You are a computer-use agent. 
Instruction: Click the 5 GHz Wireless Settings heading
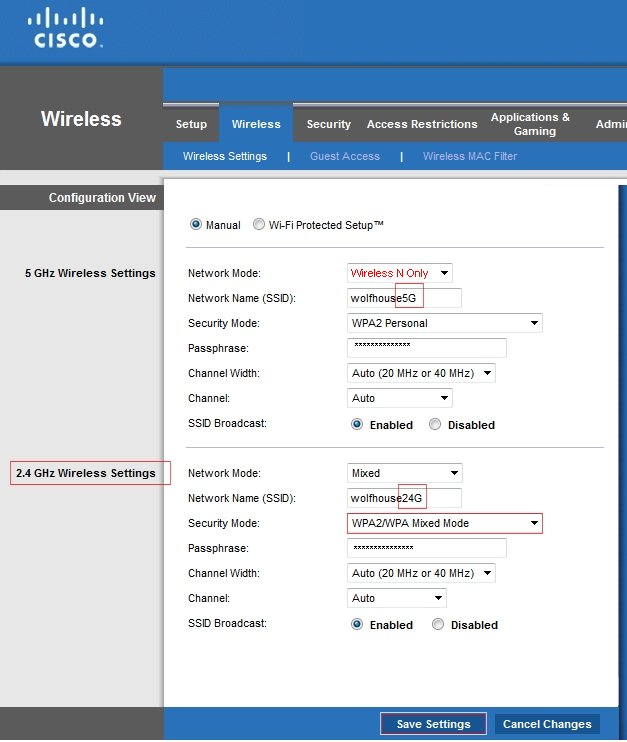90,274
